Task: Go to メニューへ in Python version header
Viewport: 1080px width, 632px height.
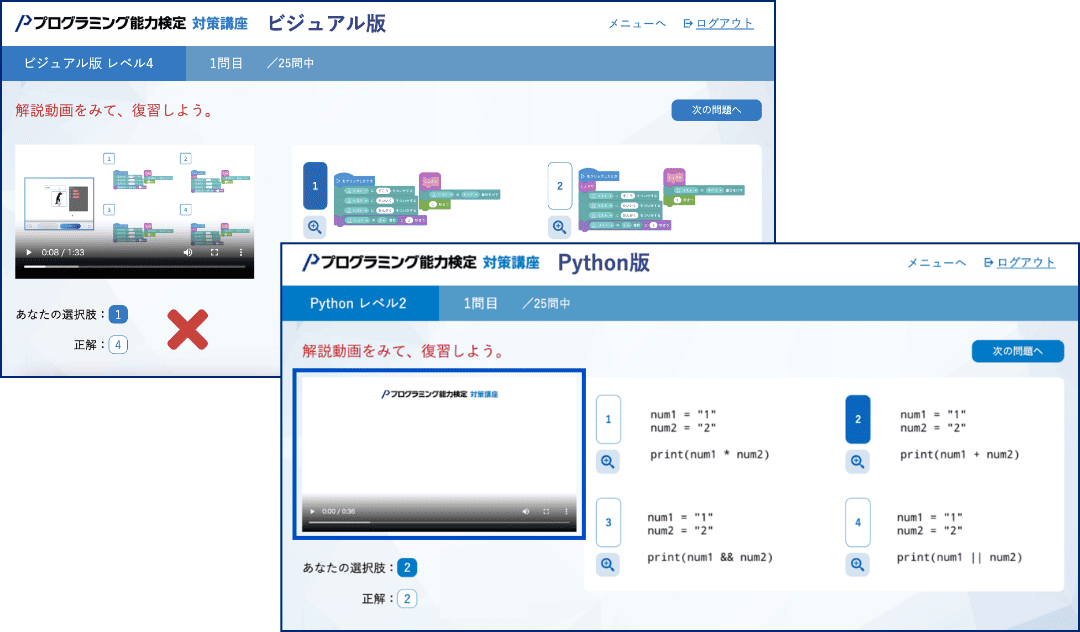Action: tap(936, 262)
